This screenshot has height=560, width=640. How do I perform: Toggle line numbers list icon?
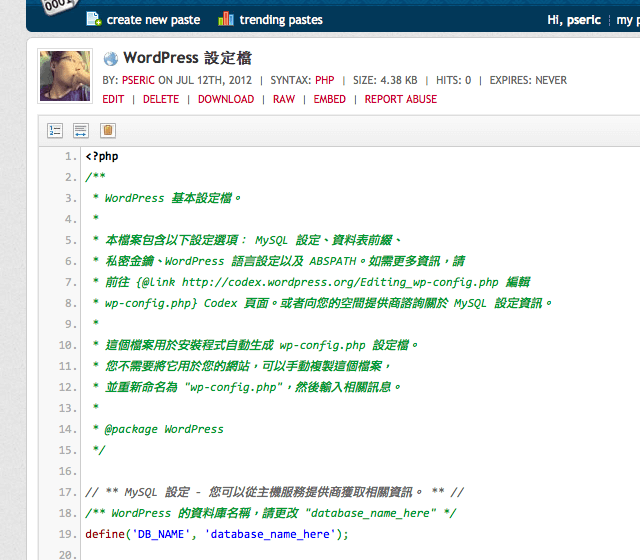click(55, 131)
